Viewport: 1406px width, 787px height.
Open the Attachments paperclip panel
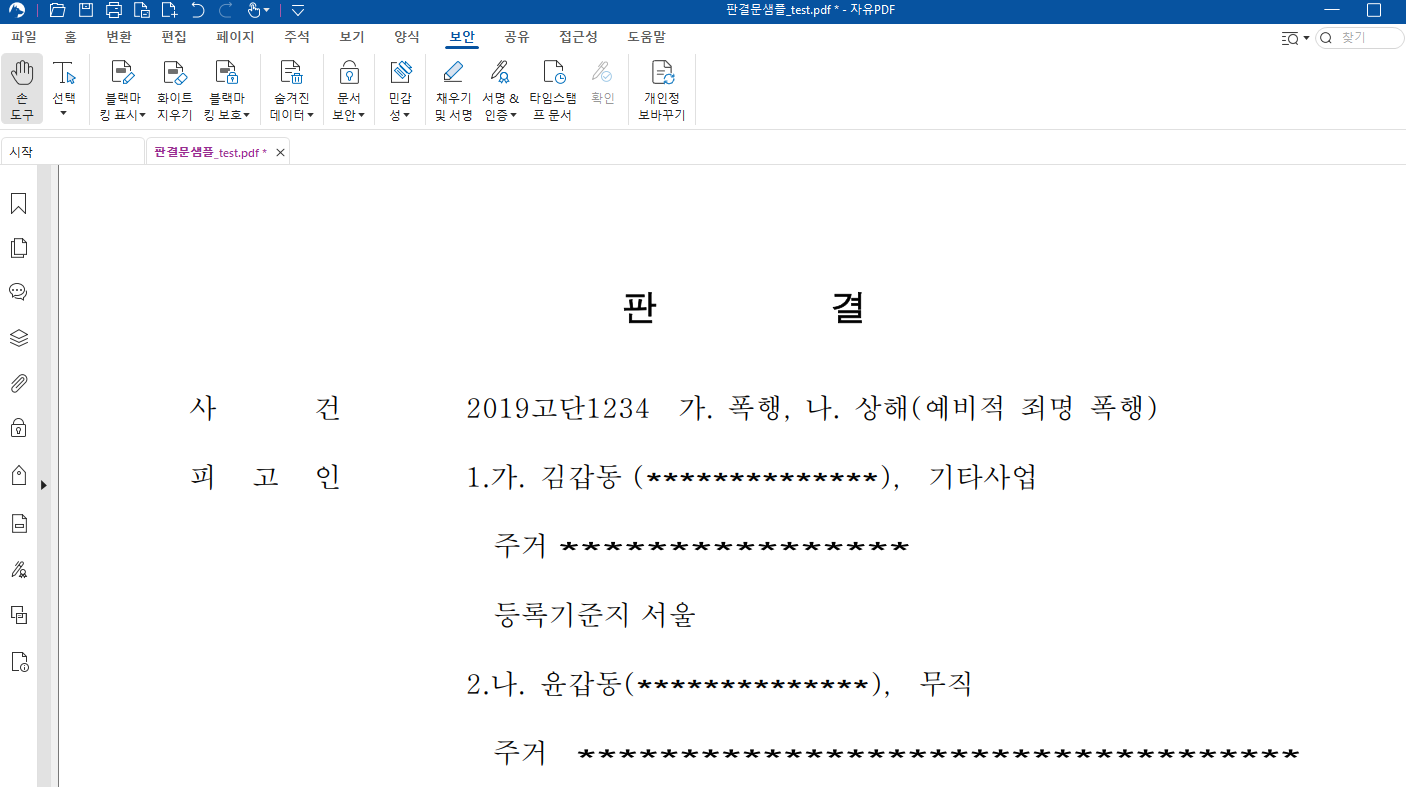coord(18,383)
